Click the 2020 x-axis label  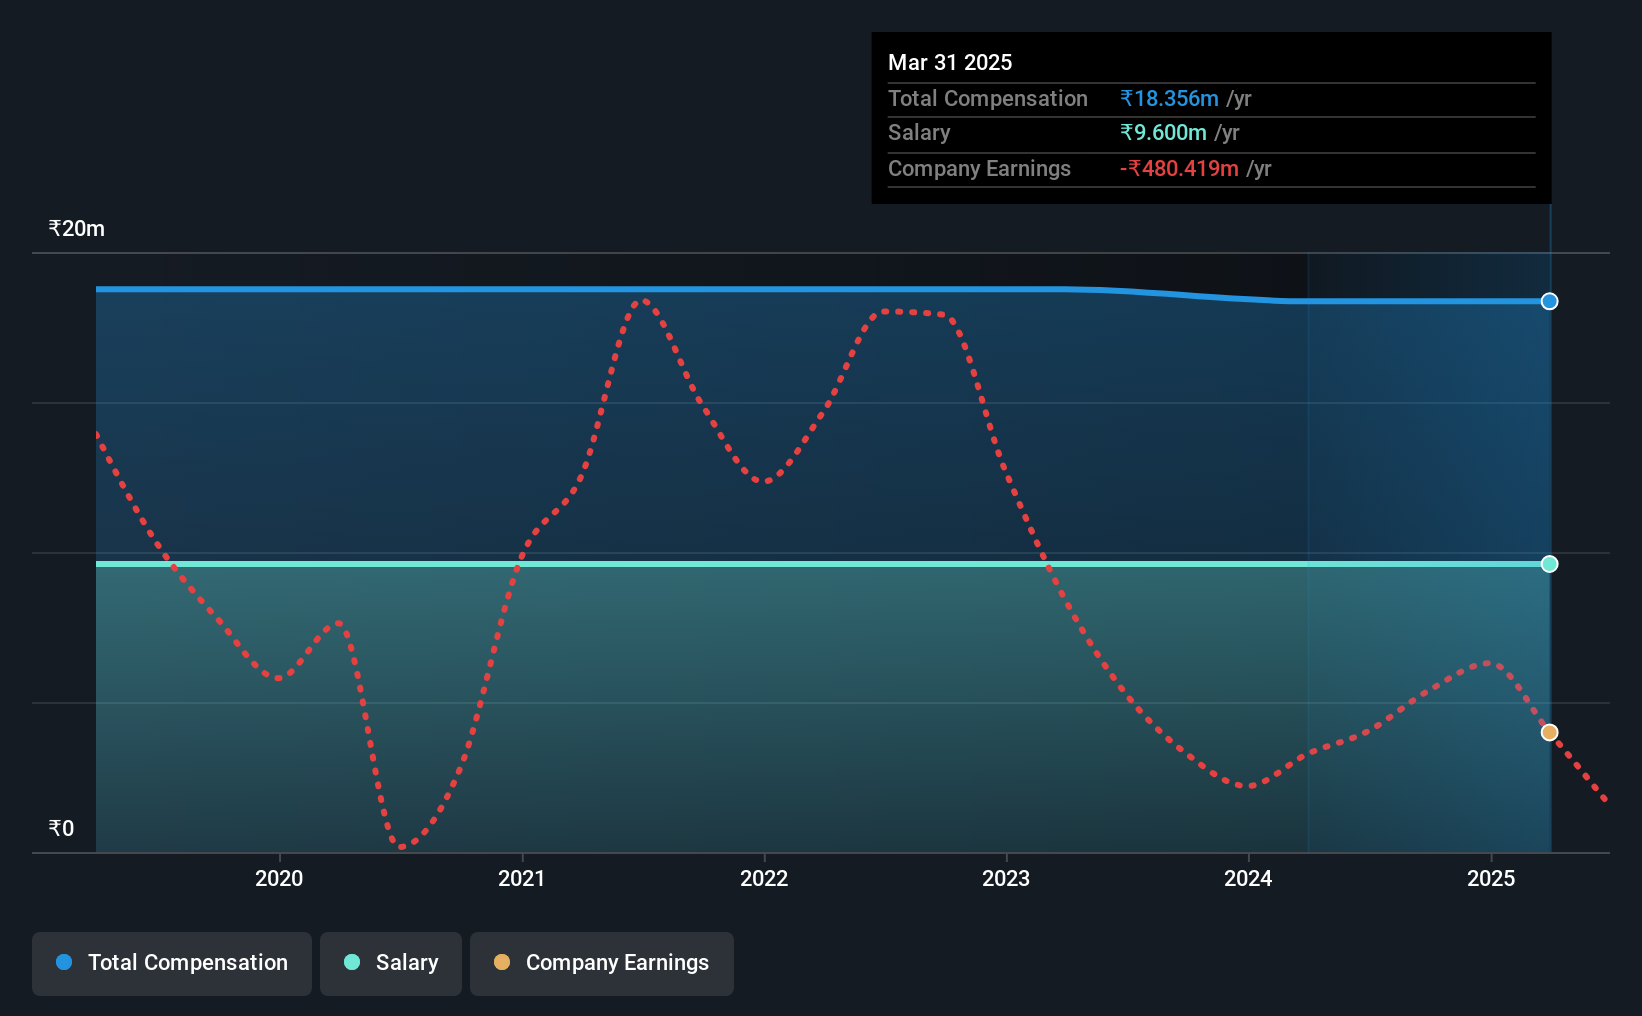click(x=279, y=878)
